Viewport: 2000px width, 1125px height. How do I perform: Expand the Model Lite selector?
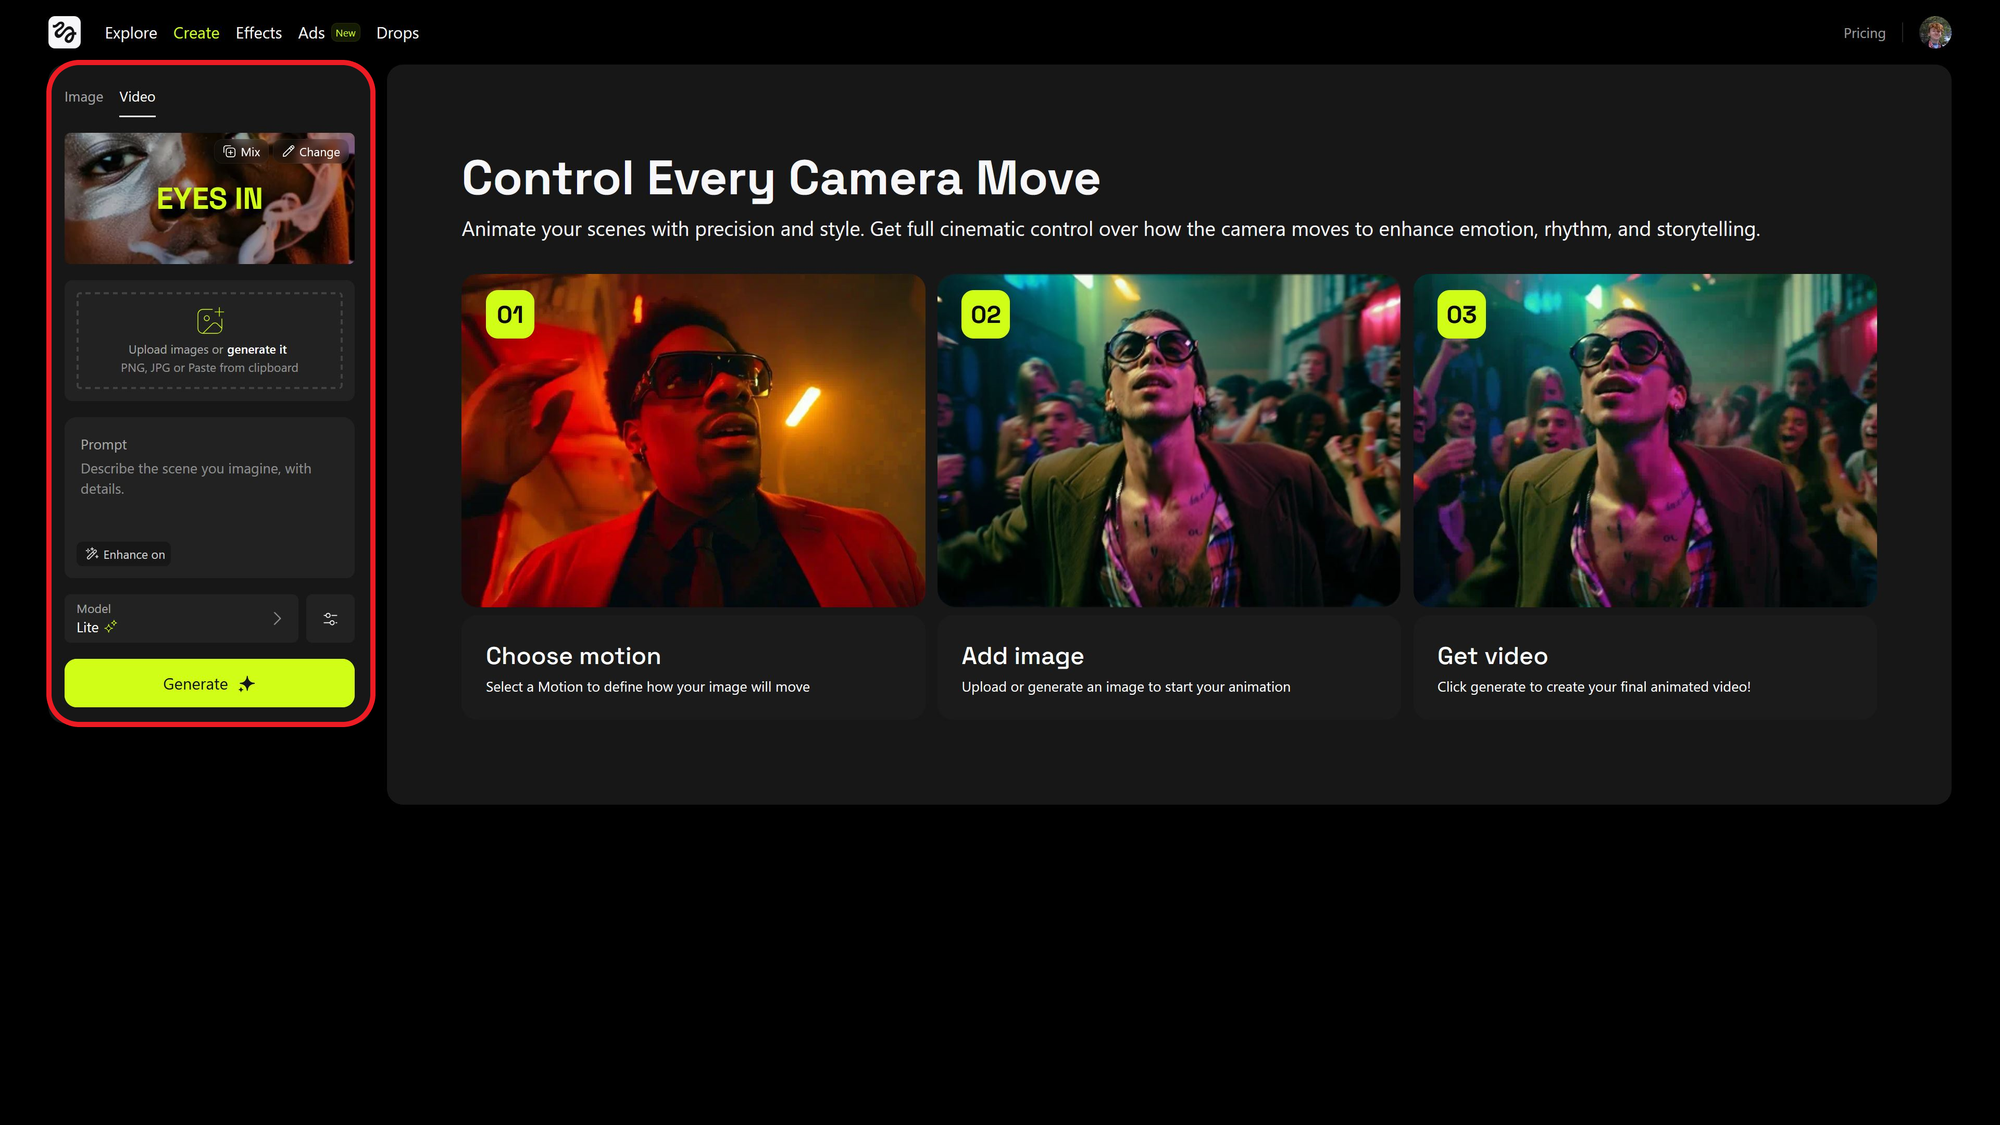click(x=180, y=618)
